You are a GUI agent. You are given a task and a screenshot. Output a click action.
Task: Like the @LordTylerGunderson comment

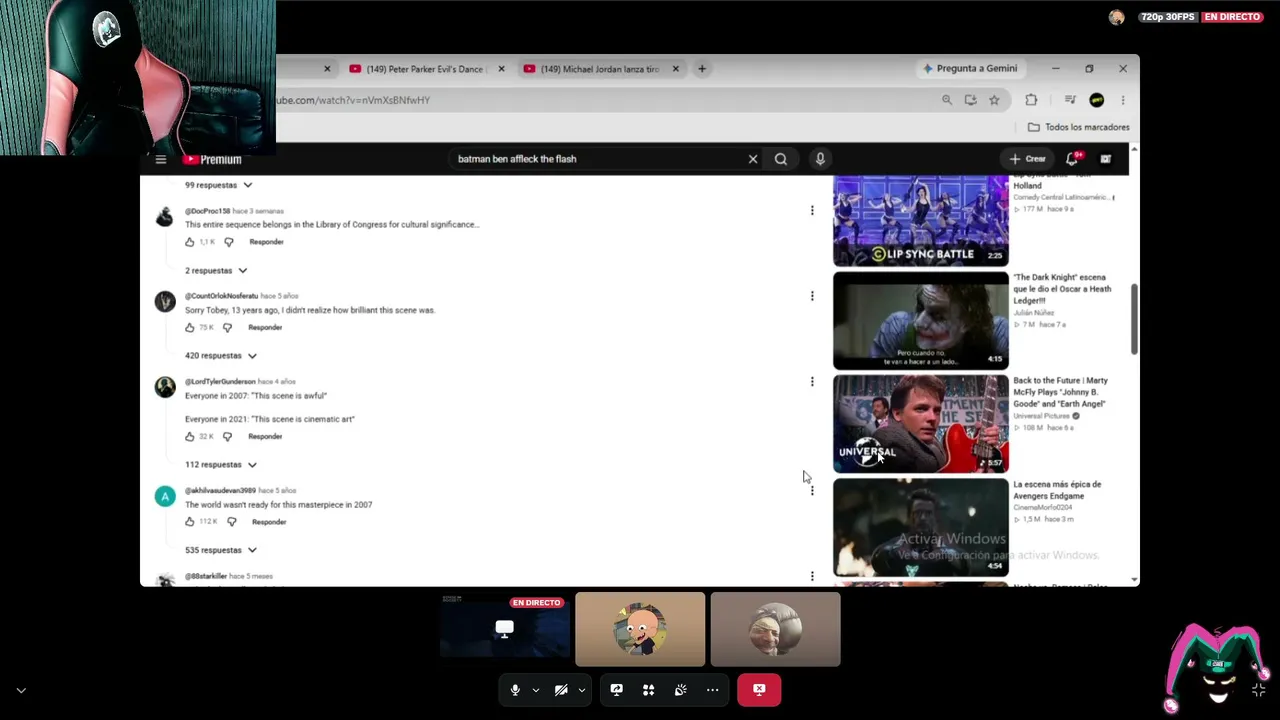[x=190, y=437]
